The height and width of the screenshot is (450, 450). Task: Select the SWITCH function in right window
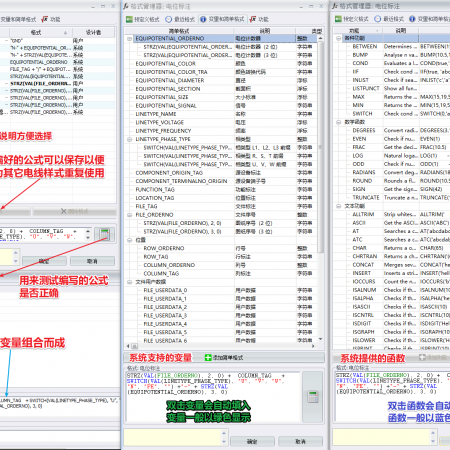[362, 114]
